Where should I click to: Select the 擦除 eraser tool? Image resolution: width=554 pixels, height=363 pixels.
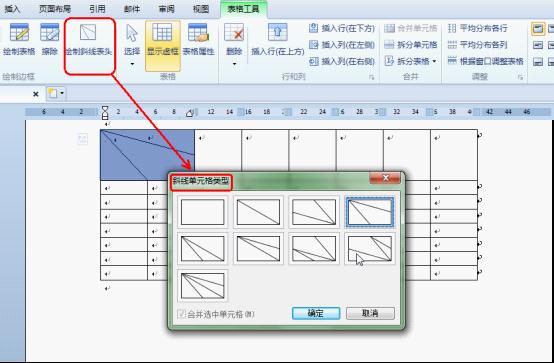point(49,39)
